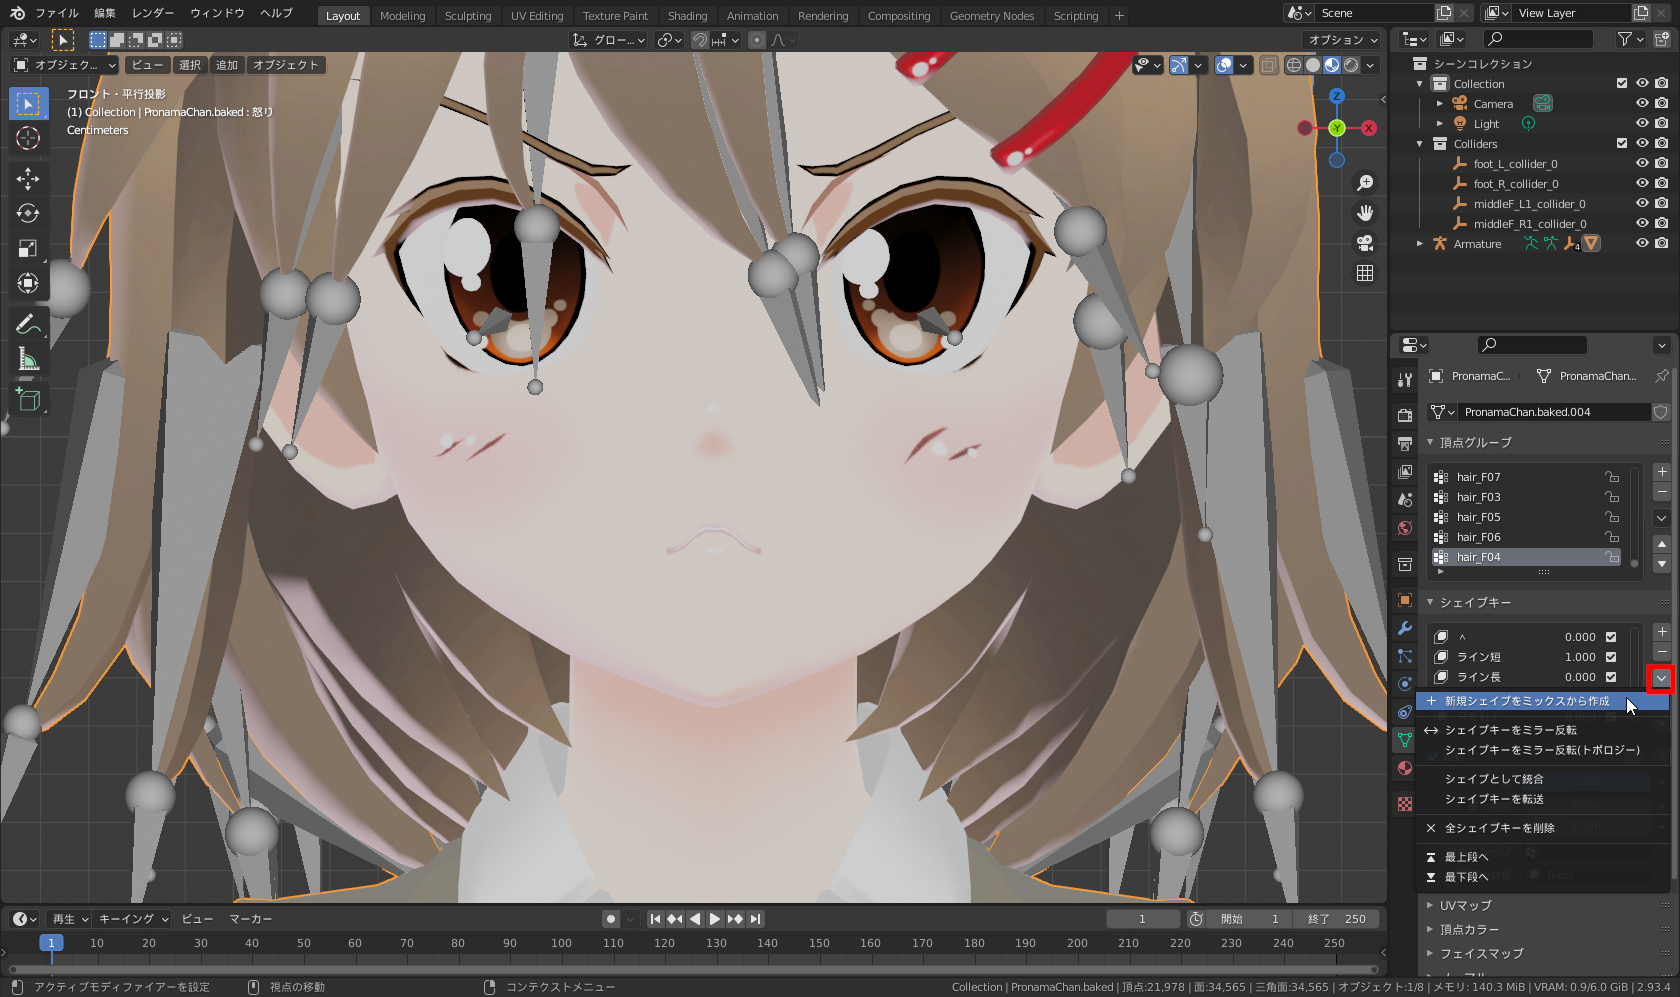Remove the selected vertex group with minus
This screenshot has width=1680, height=997.
(1662, 492)
